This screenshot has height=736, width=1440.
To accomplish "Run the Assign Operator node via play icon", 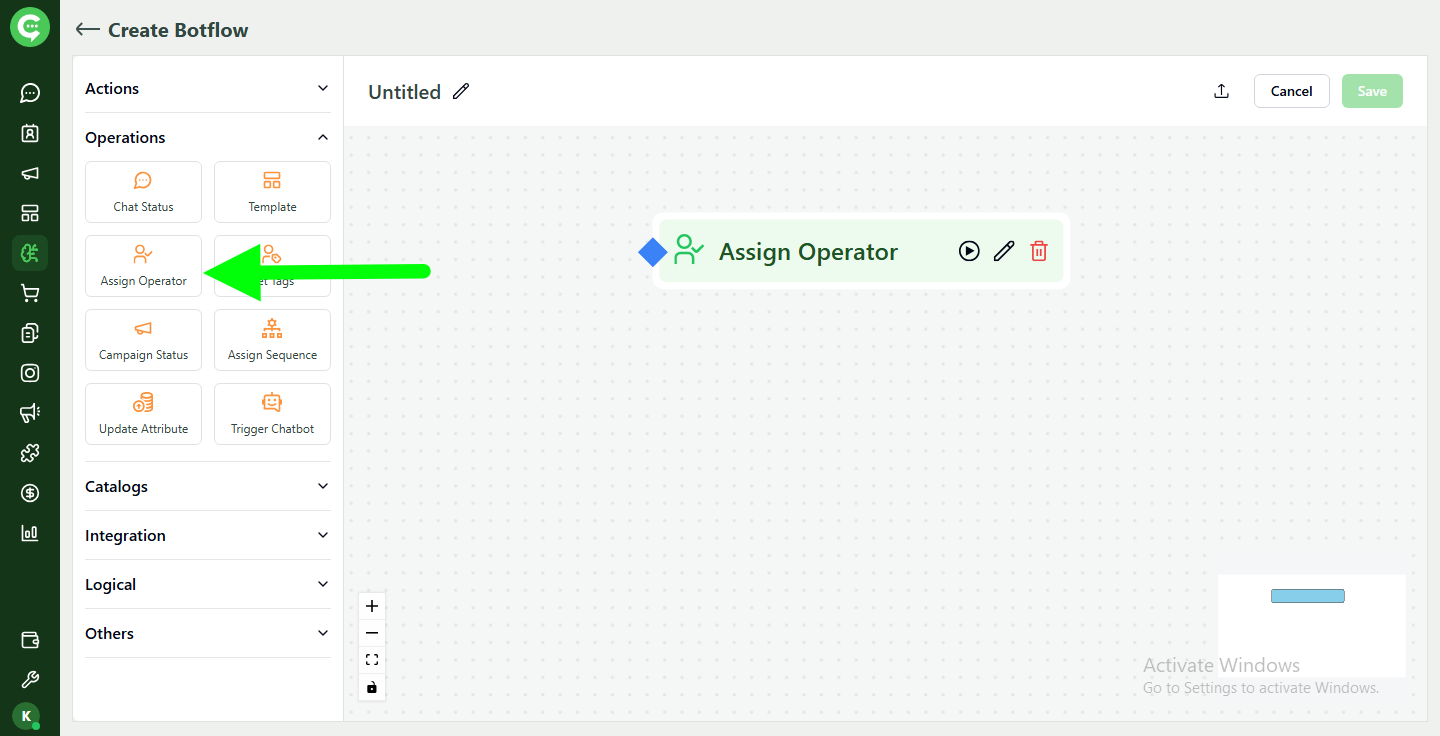I will click(969, 251).
